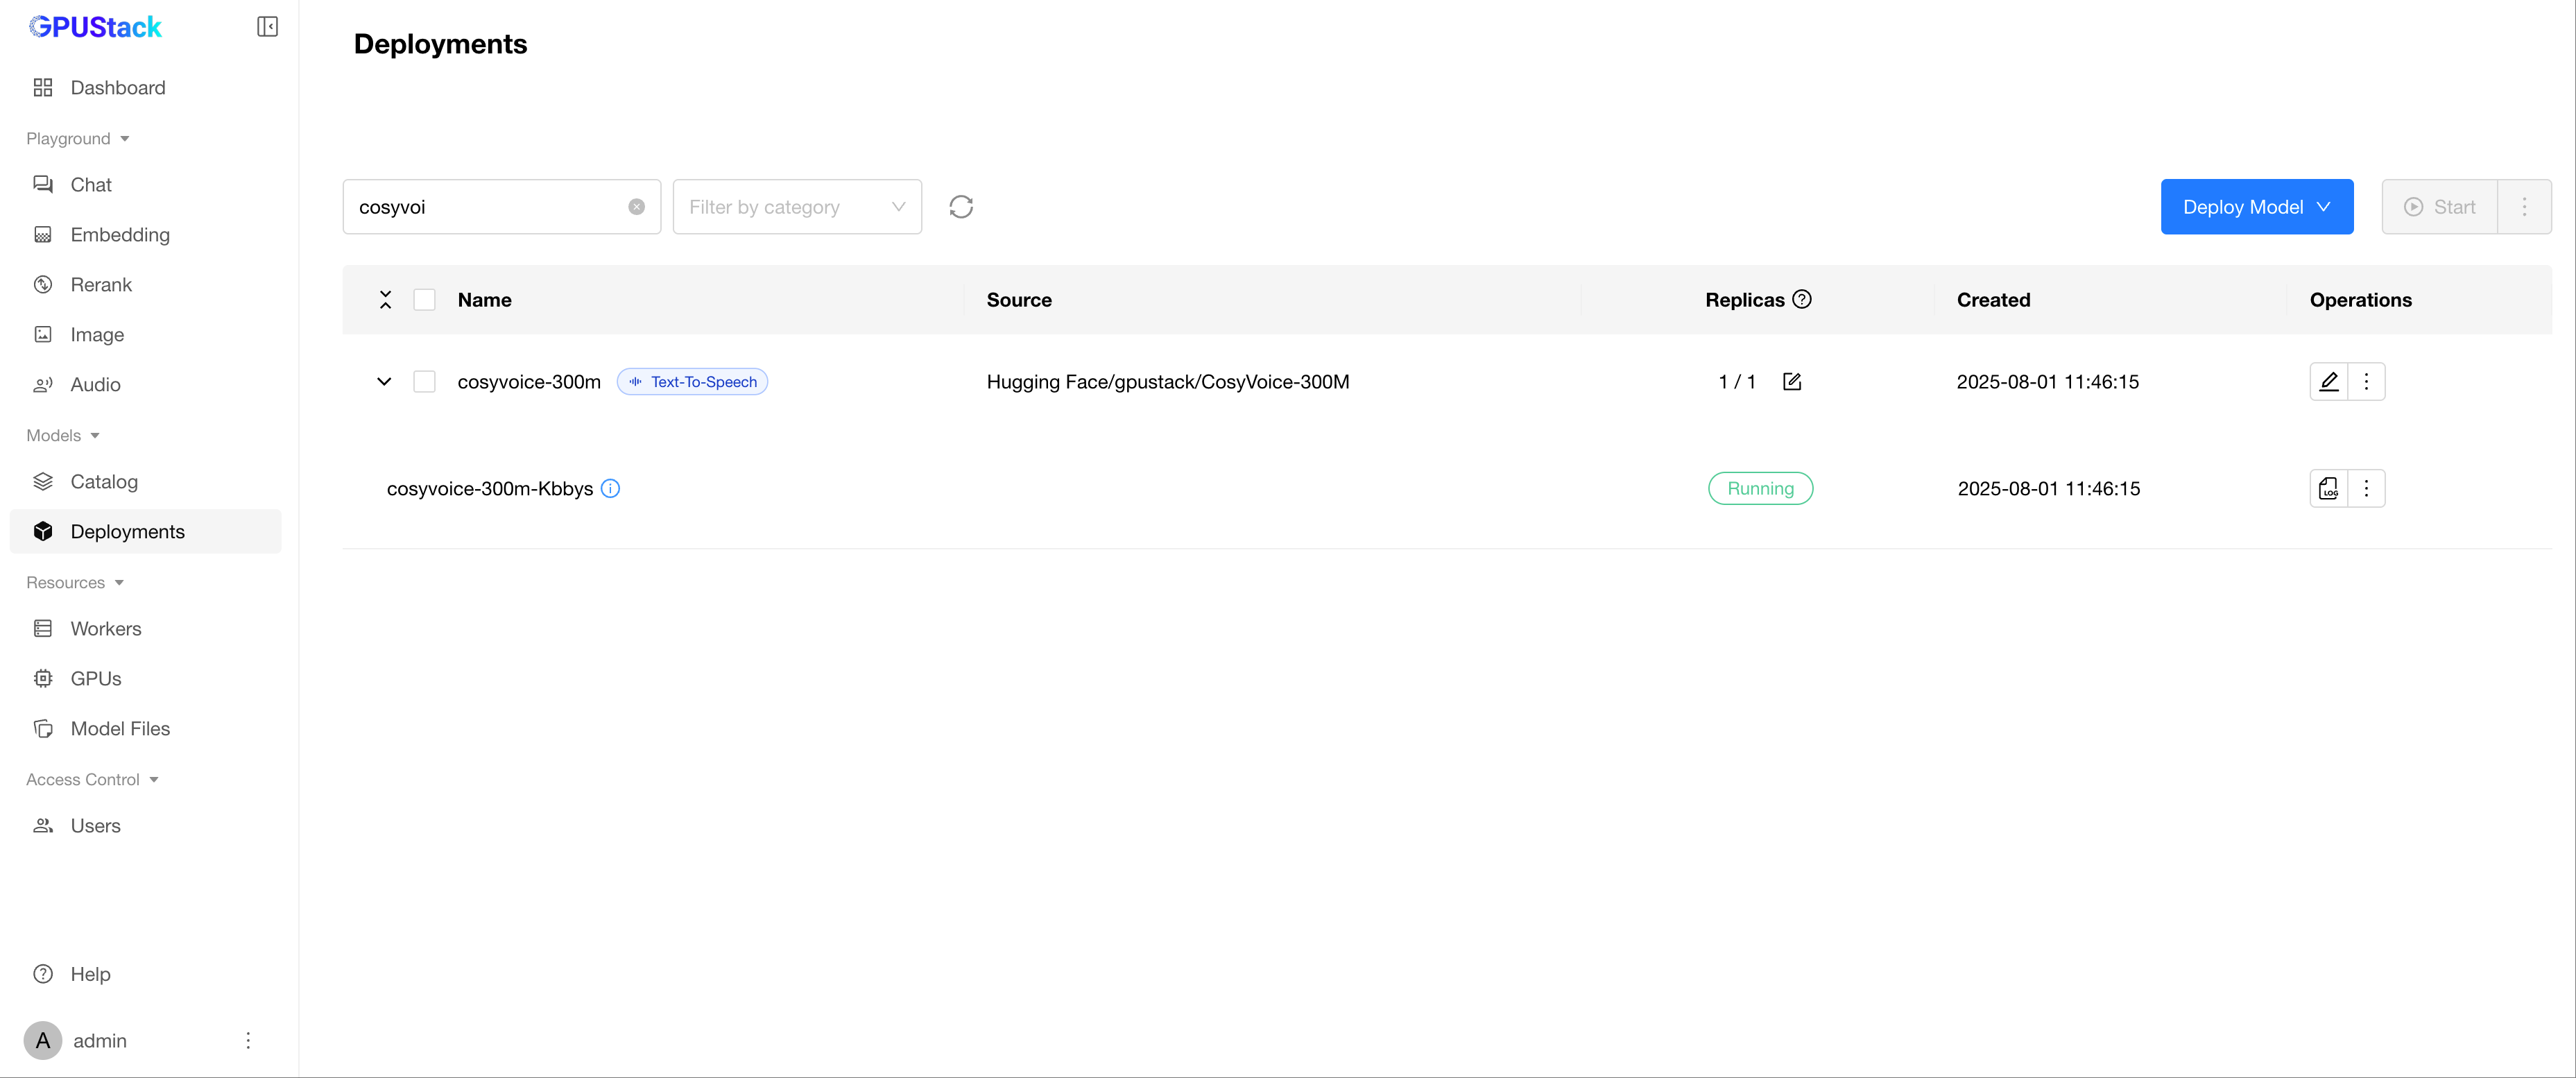Open the Workers page from sidebar
Viewport: 2576px width, 1078px height.
pos(106,629)
